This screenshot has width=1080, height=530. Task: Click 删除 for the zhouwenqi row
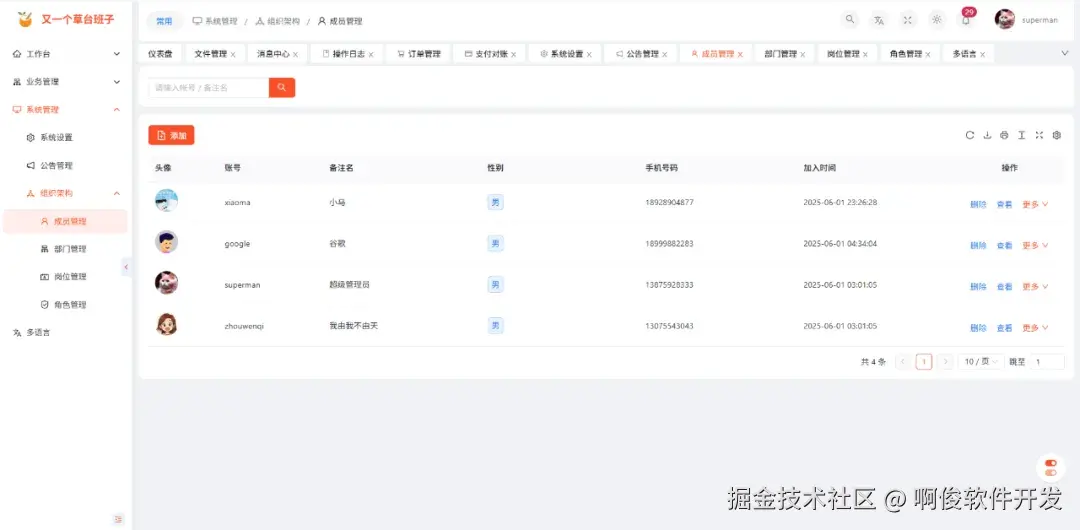[x=978, y=328]
